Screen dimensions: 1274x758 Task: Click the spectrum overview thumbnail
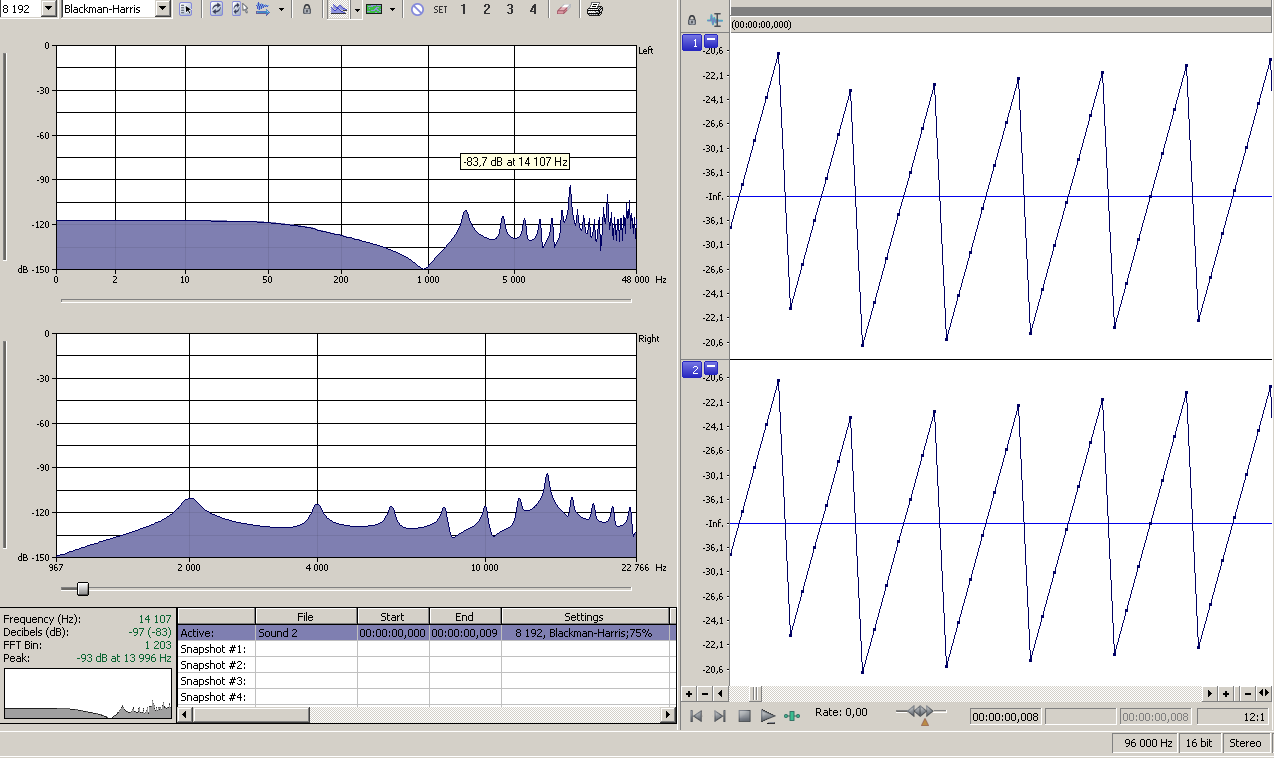pyautogui.click(x=88, y=694)
